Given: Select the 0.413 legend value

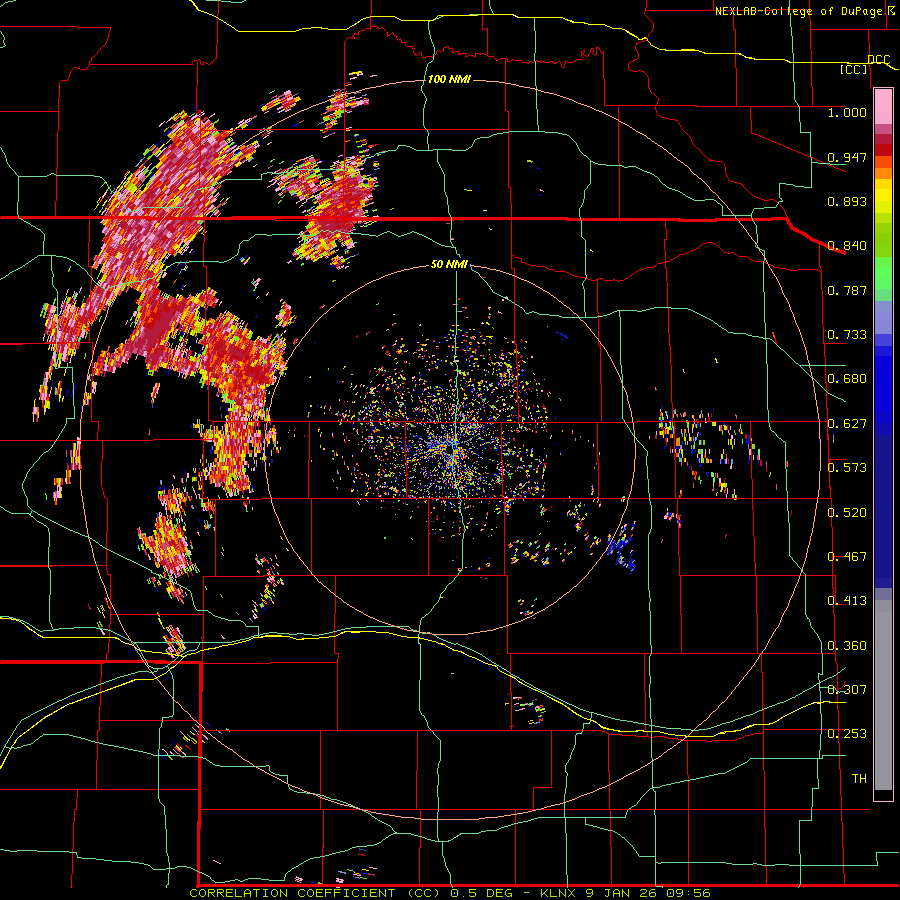Looking at the screenshot, I should point(847,601).
